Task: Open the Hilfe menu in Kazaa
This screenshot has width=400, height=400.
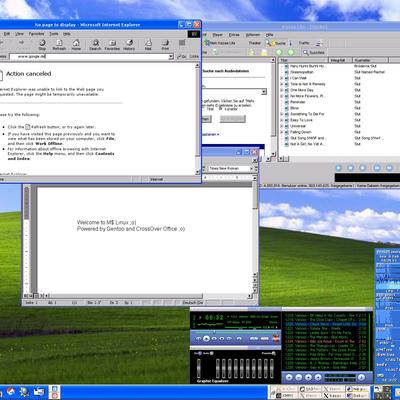Action: coord(269,35)
